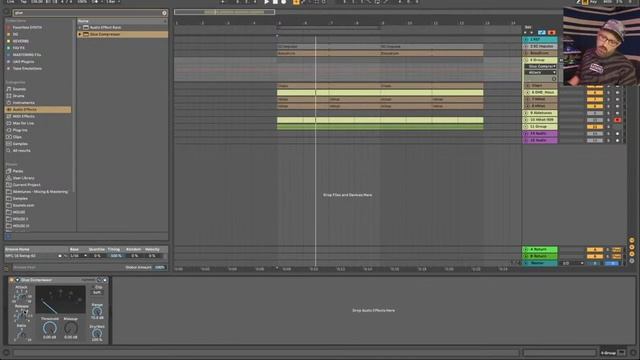Toggle the 6 DMD track activator
The width and height of the screenshot is (640, 360).
pyautogui.click(x=595, y=93)
